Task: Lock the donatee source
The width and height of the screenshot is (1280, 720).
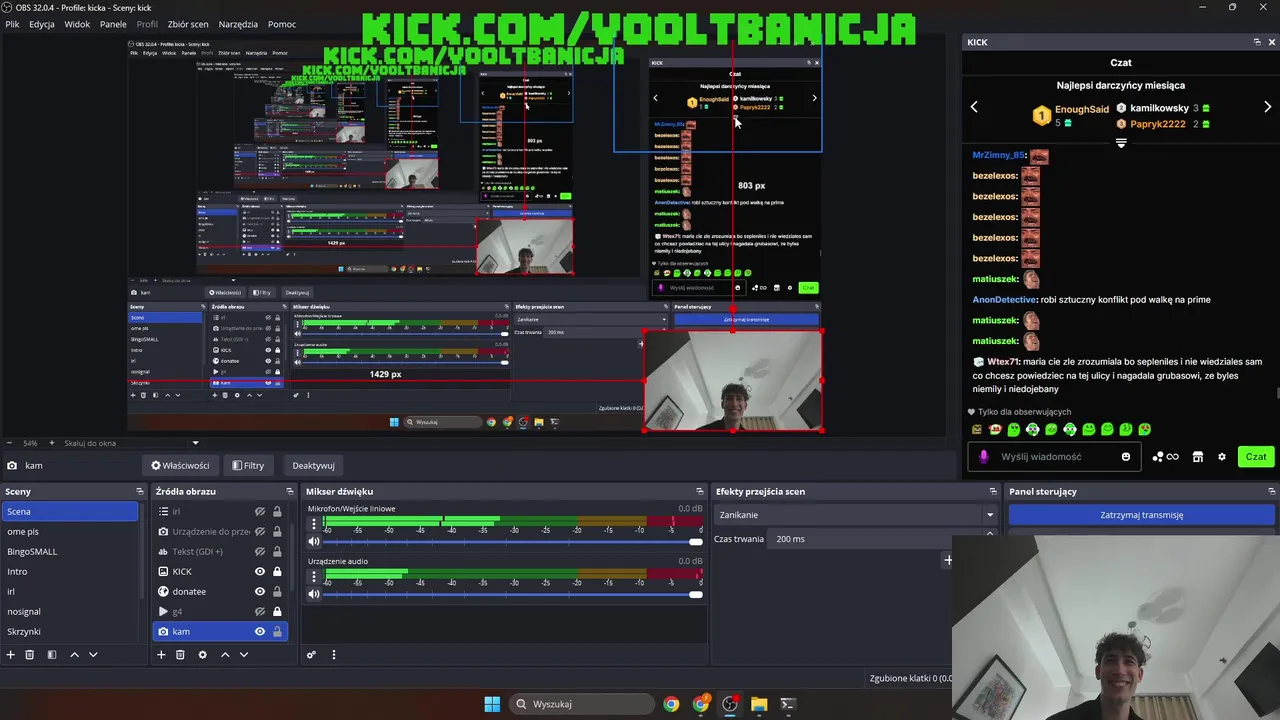Action: click(277, 591)
